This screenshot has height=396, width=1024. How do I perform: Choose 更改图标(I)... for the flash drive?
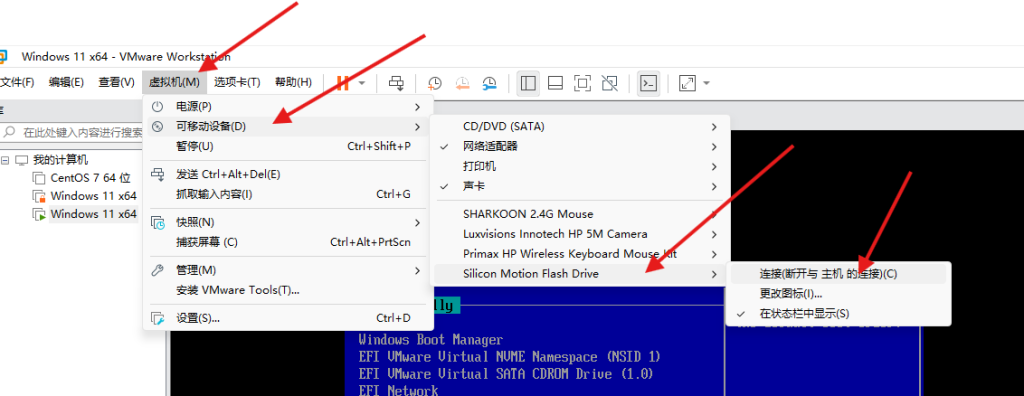(x=839, y=293)
